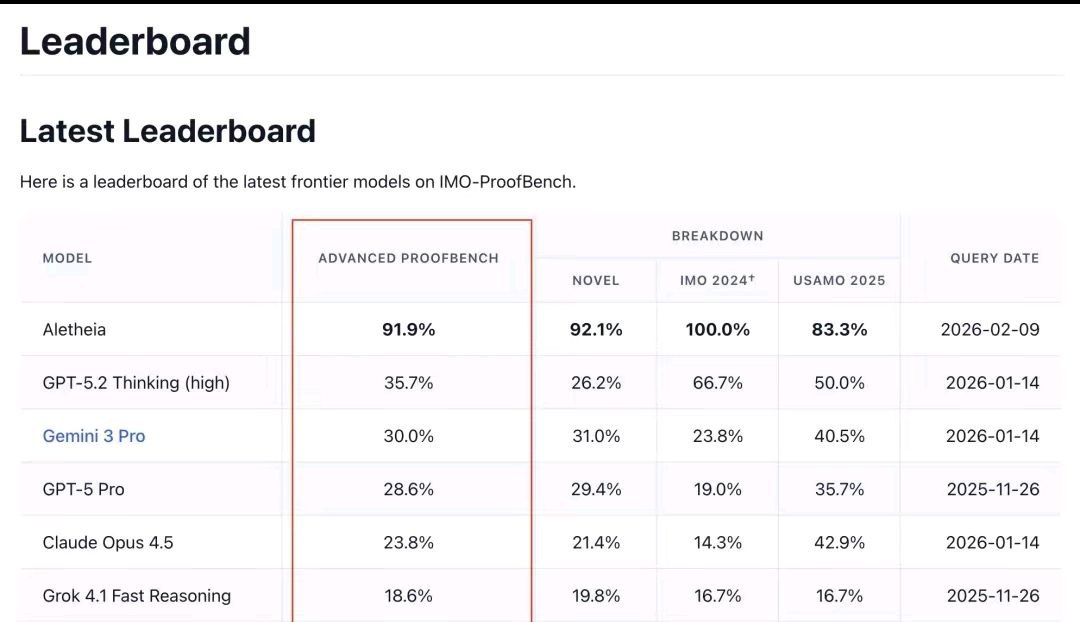Click Aletheia's 91.9% Advanced ProofBench score
The height and width of the screenshot is (622, 1080).
tap(409, 329)
